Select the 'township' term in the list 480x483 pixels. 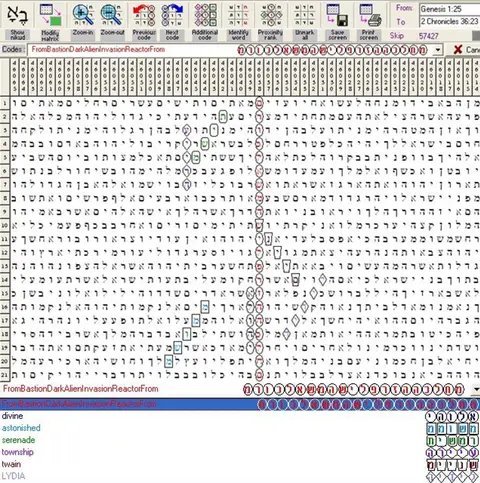(x=18, y=452)
